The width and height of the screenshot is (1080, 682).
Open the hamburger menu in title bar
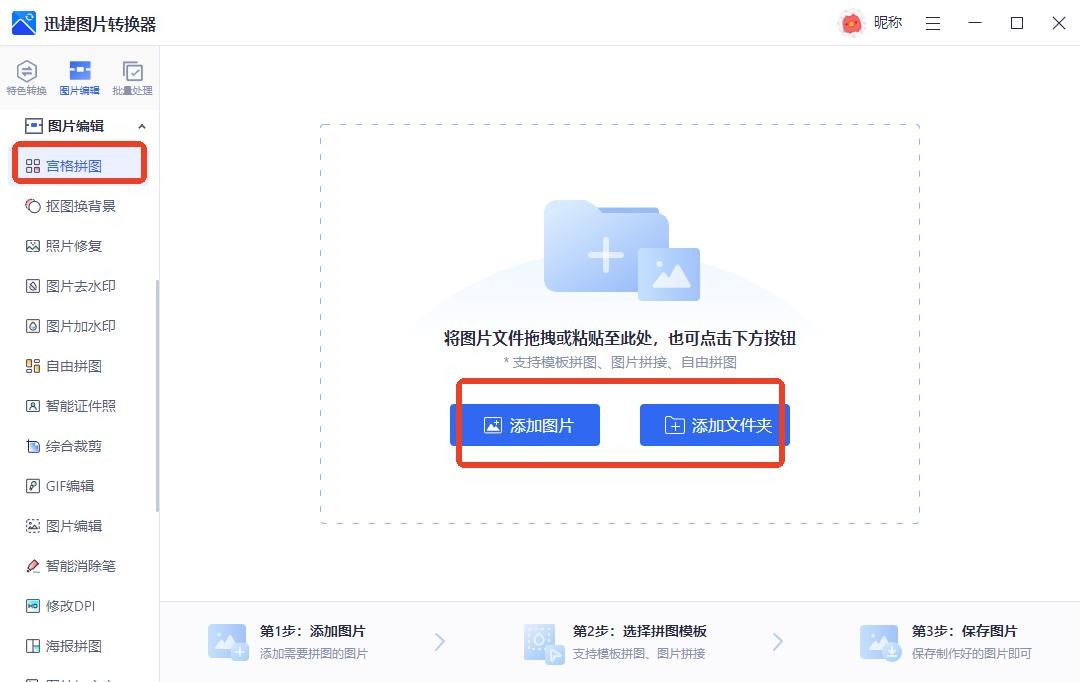(933, 23)
